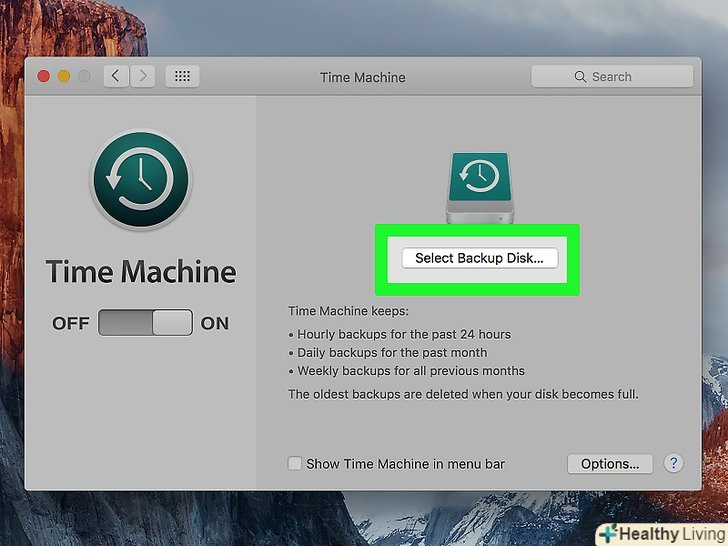Click the magnifying glass search icon
This screenshot has height=546, width=728.
click(x=580, y=77)
